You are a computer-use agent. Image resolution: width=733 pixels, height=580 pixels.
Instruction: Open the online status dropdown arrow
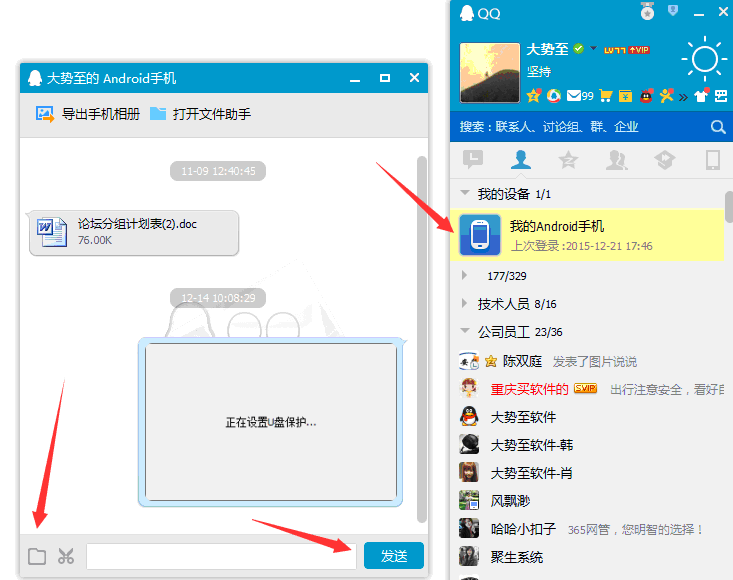click(593, 48)
